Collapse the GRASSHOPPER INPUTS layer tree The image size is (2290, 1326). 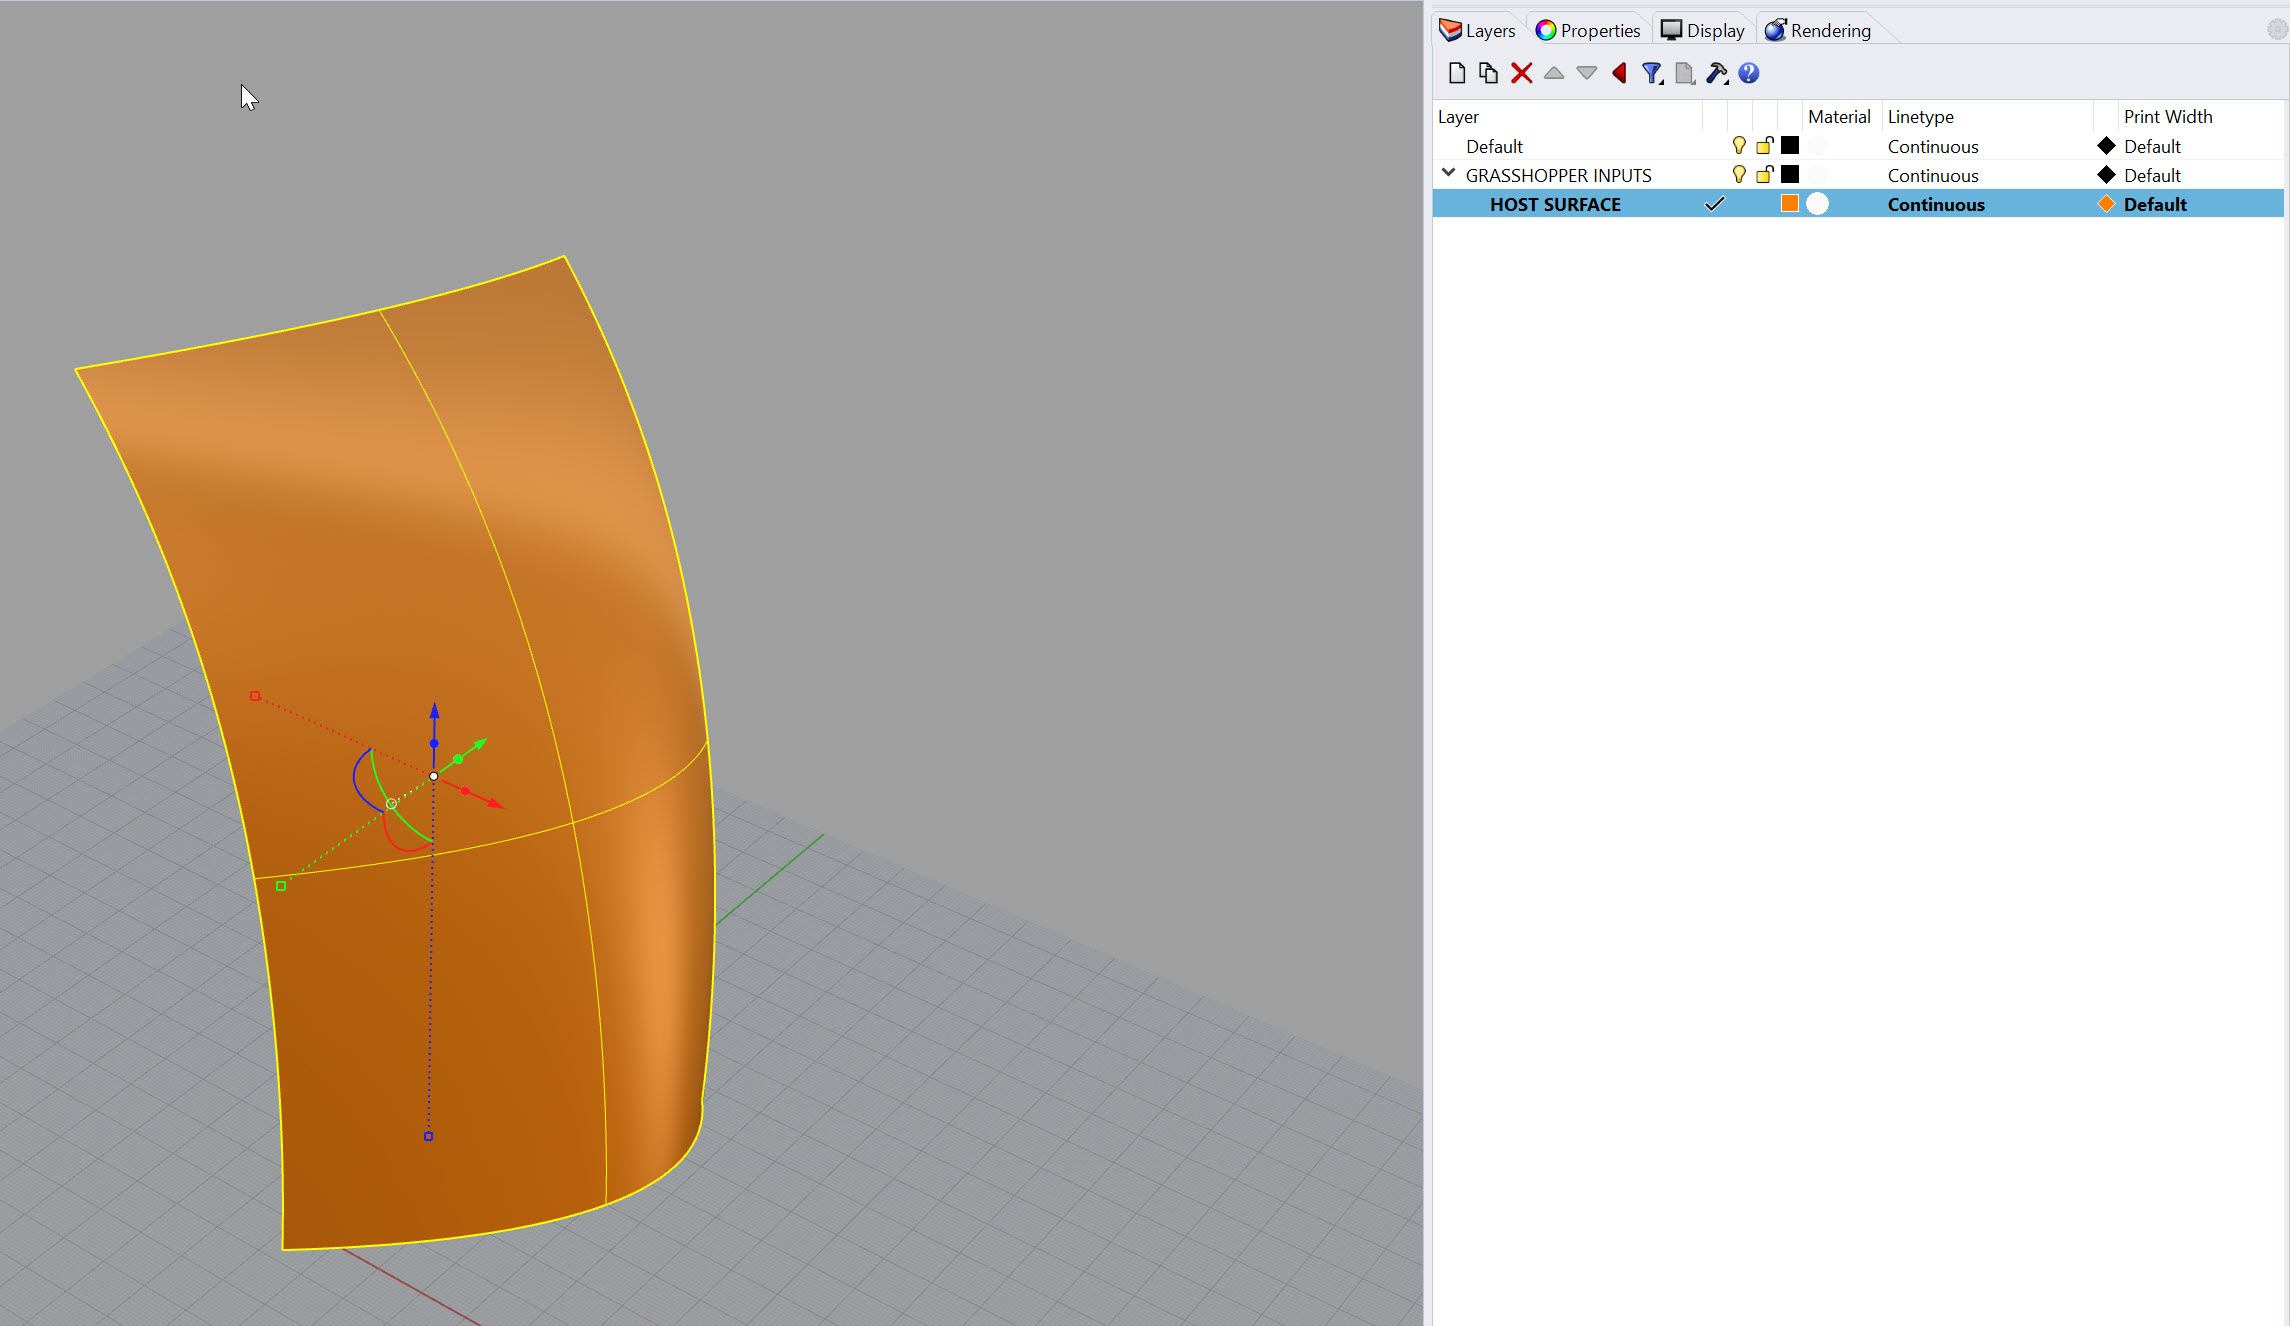[x=1448, y=174]
